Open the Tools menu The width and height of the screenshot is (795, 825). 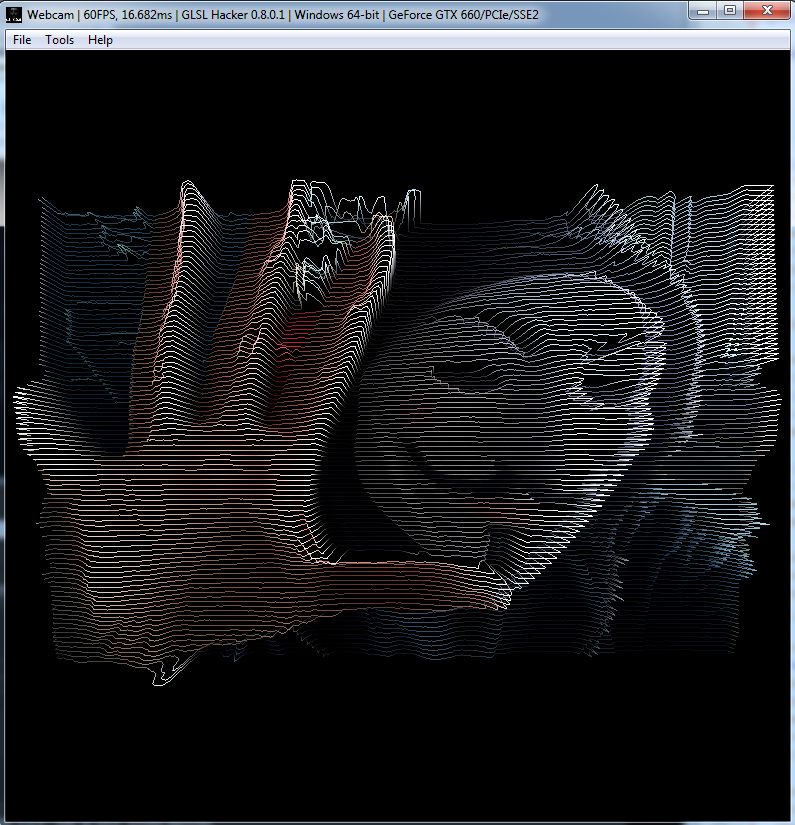click(x=59, y=40)
